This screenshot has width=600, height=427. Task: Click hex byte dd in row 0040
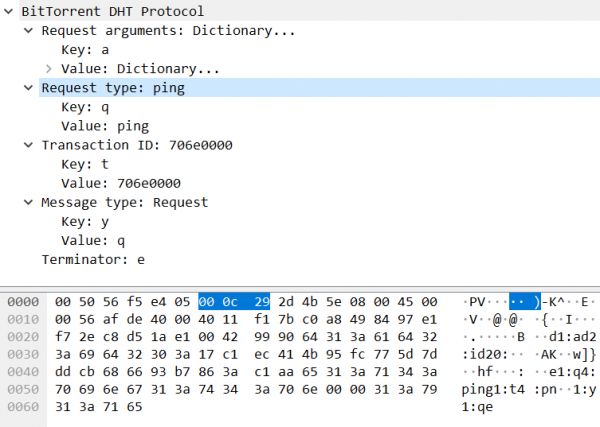pyautogui.click(x=63, y=372)
